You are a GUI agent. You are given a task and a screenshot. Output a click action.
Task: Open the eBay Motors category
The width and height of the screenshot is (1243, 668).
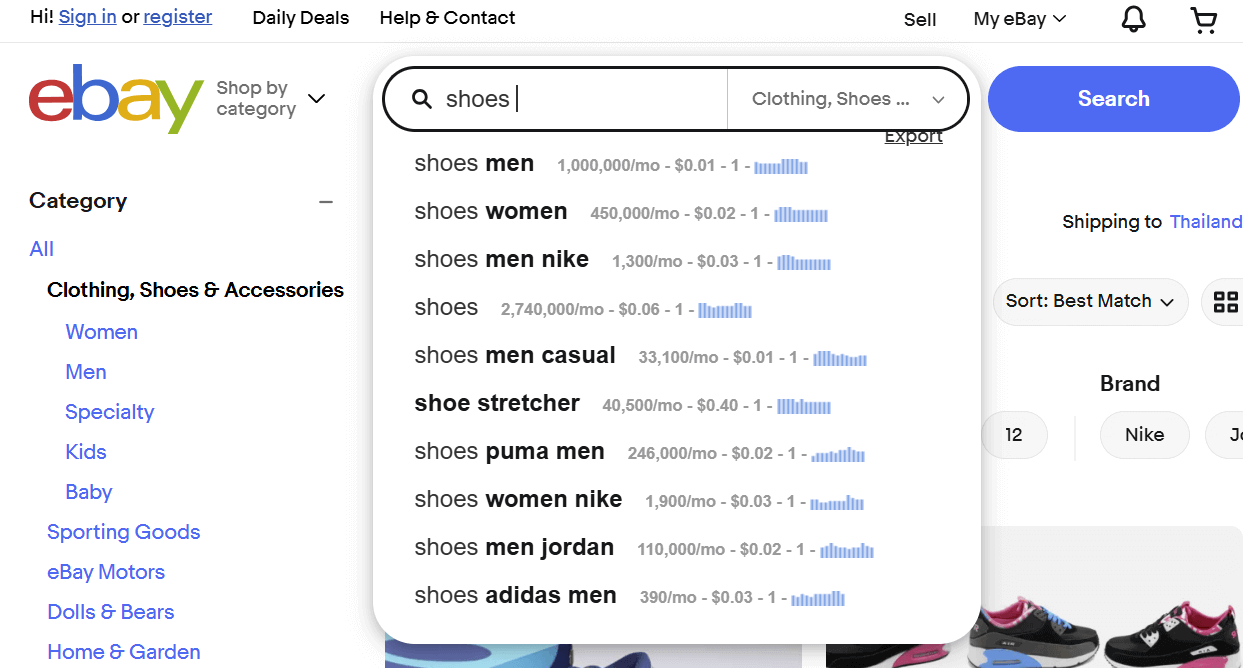[106, 572]
